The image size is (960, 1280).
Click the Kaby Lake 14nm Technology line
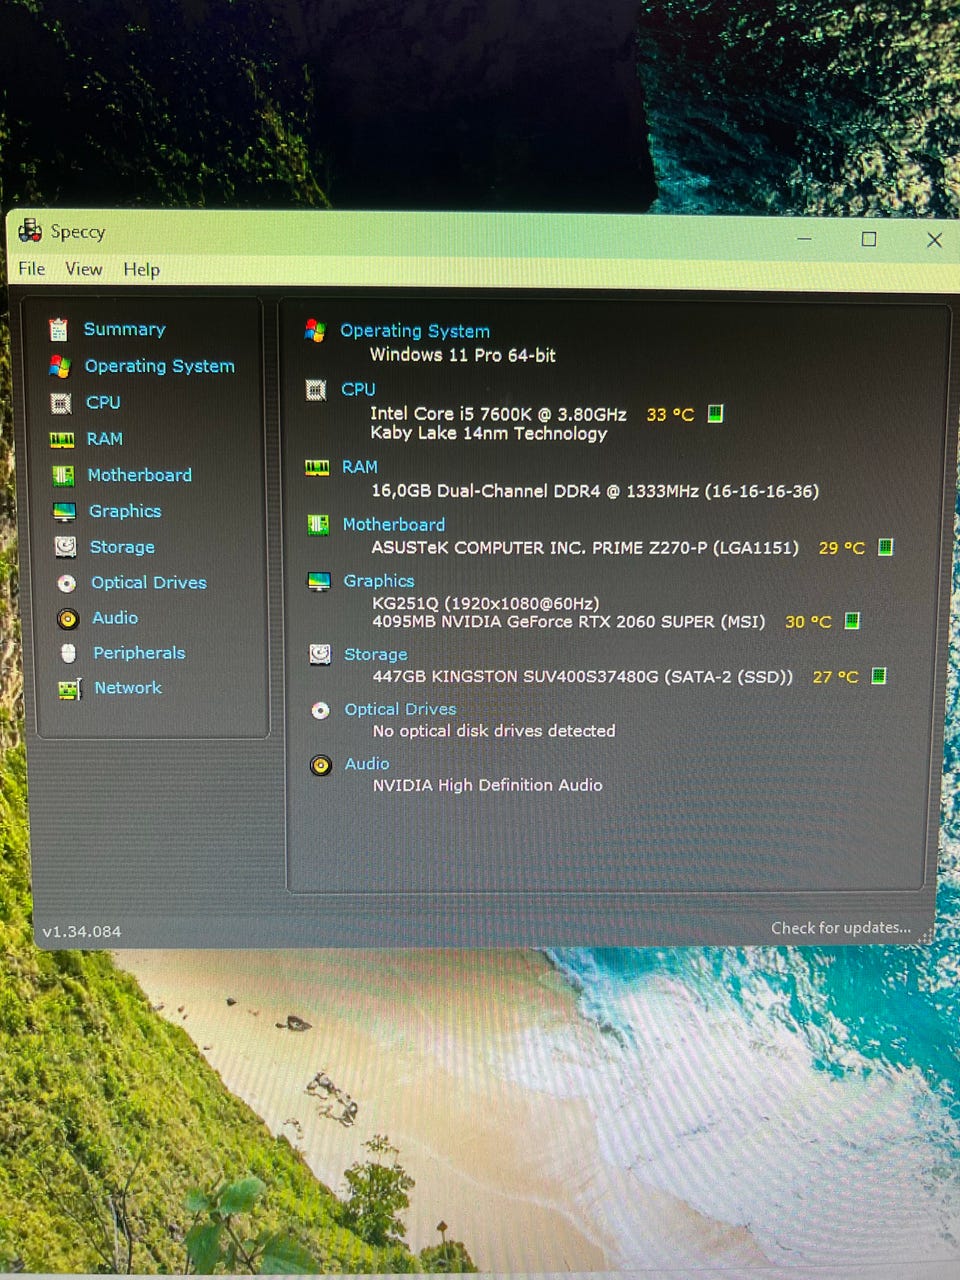coord(489,433)
